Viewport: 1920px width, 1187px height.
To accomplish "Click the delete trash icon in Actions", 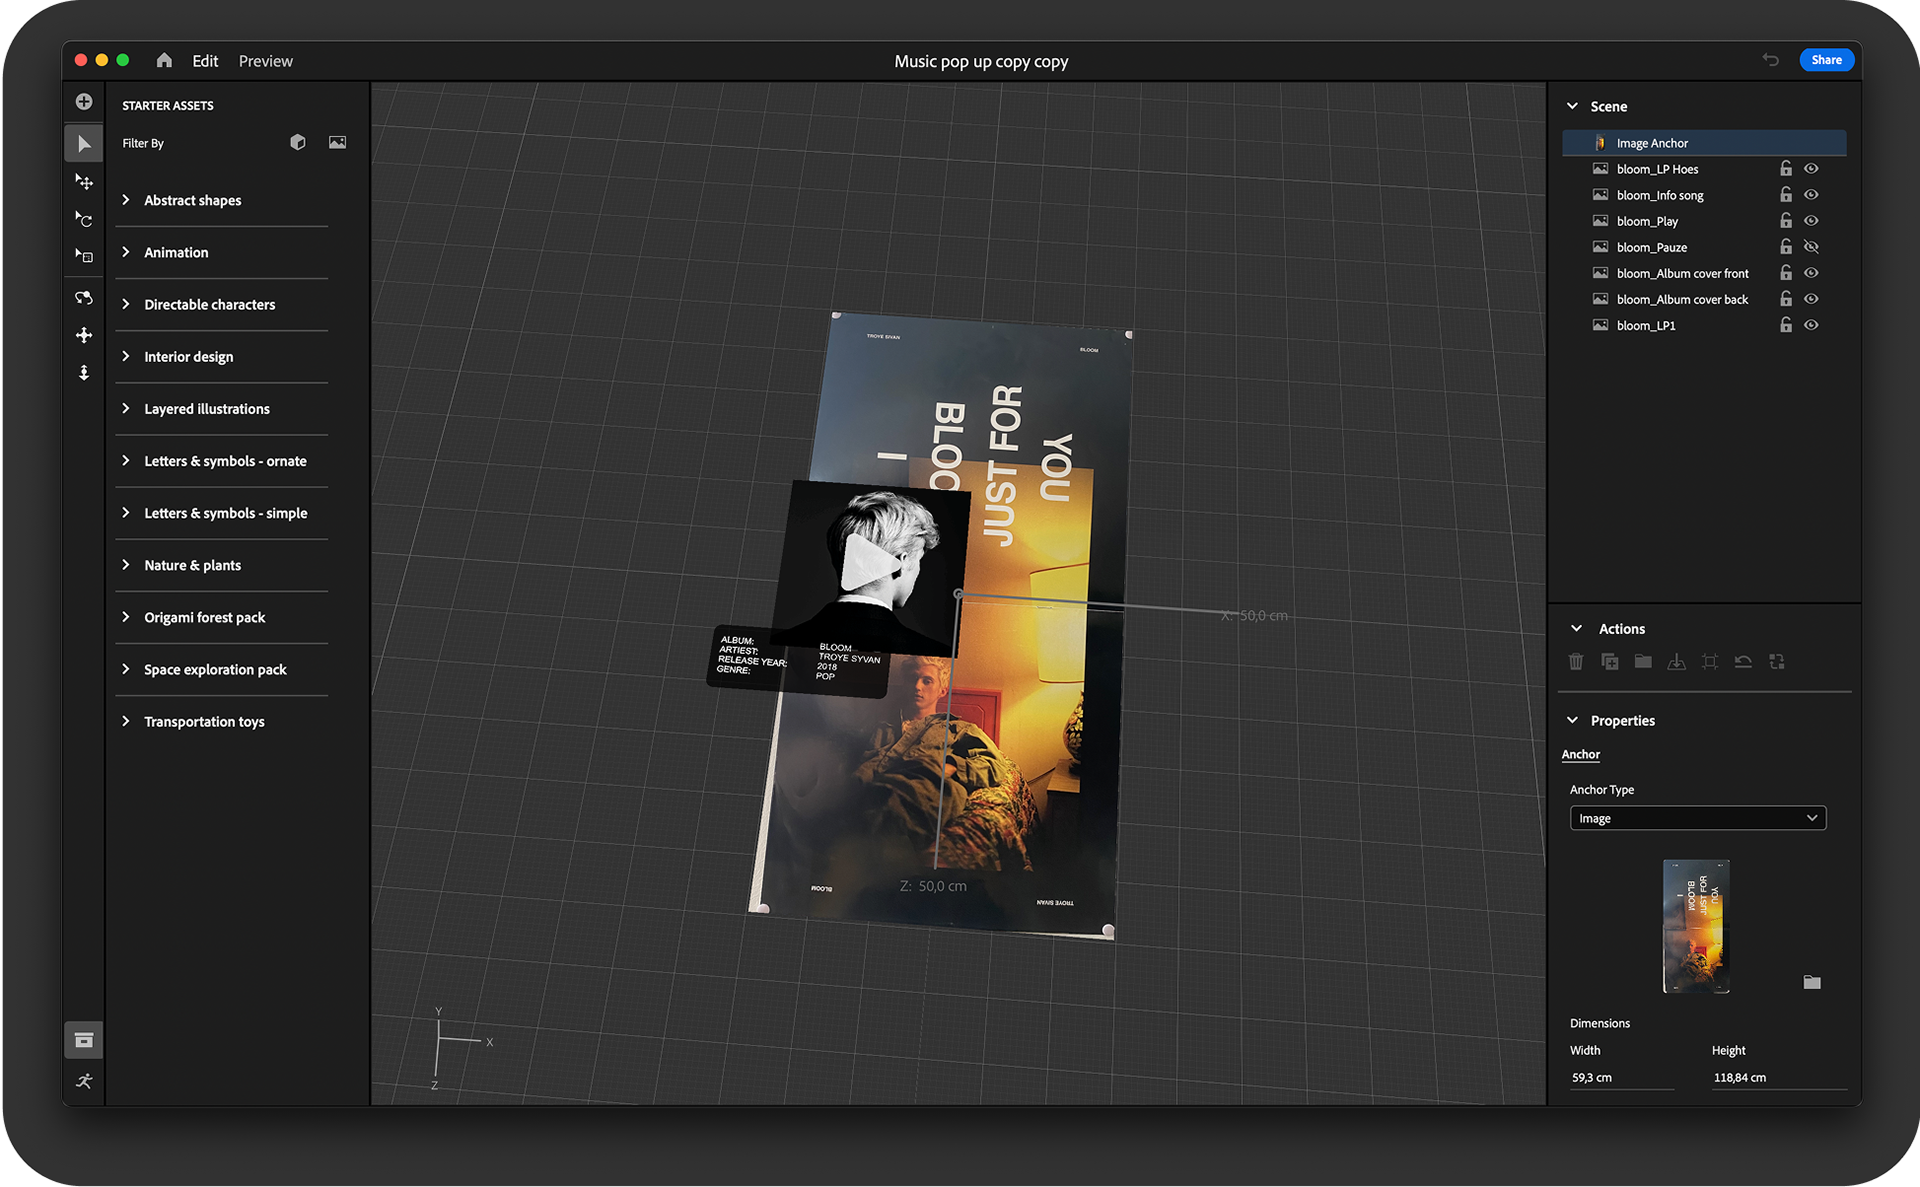I will [1576, 662].
